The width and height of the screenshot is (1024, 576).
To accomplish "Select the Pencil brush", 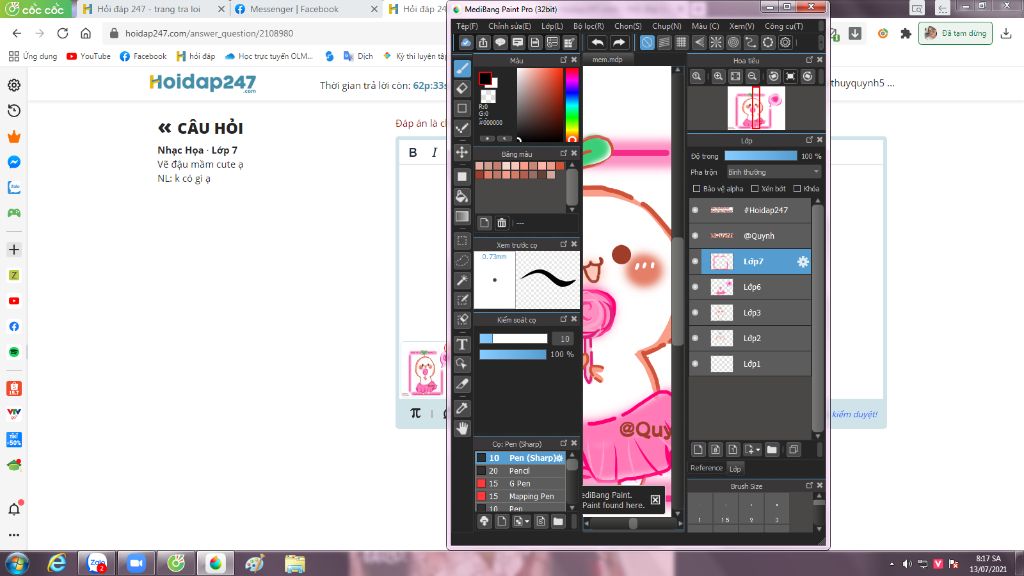I will coord(520,471).
